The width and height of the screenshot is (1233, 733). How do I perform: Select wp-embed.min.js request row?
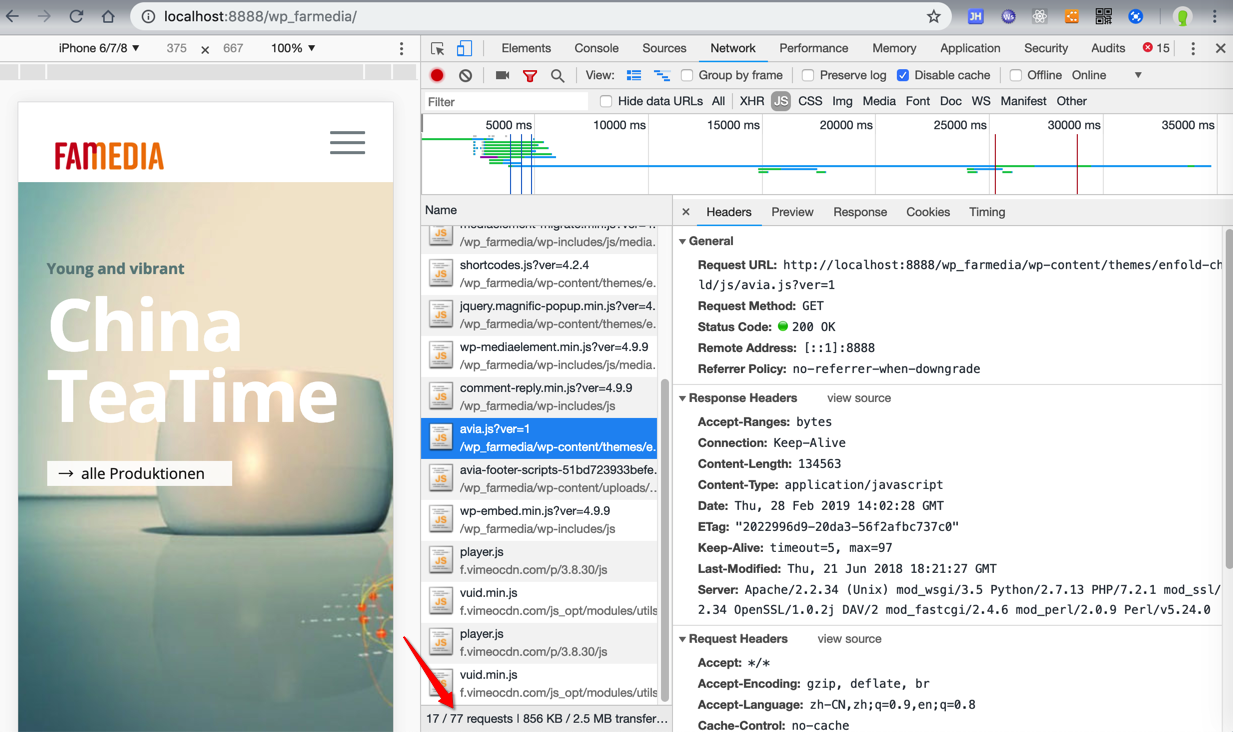540,519
